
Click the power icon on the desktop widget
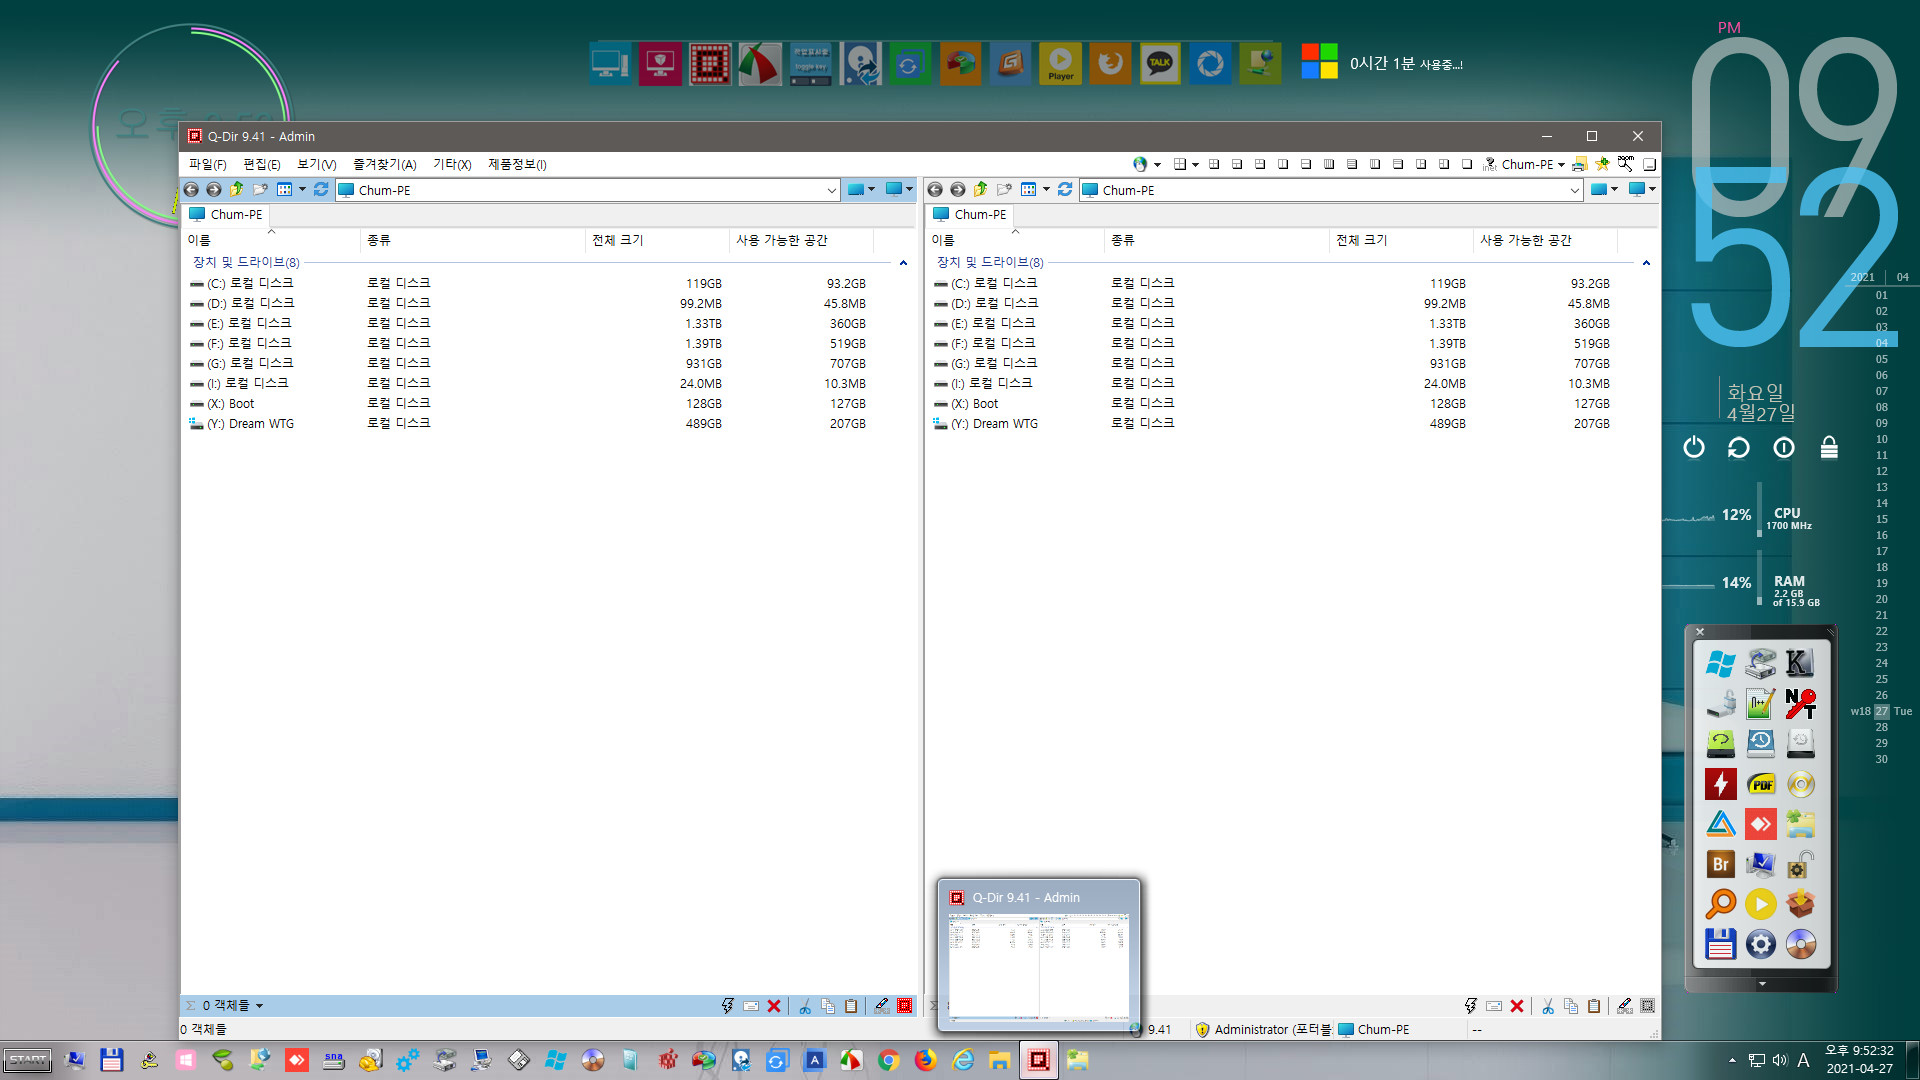coord(1694,447)
